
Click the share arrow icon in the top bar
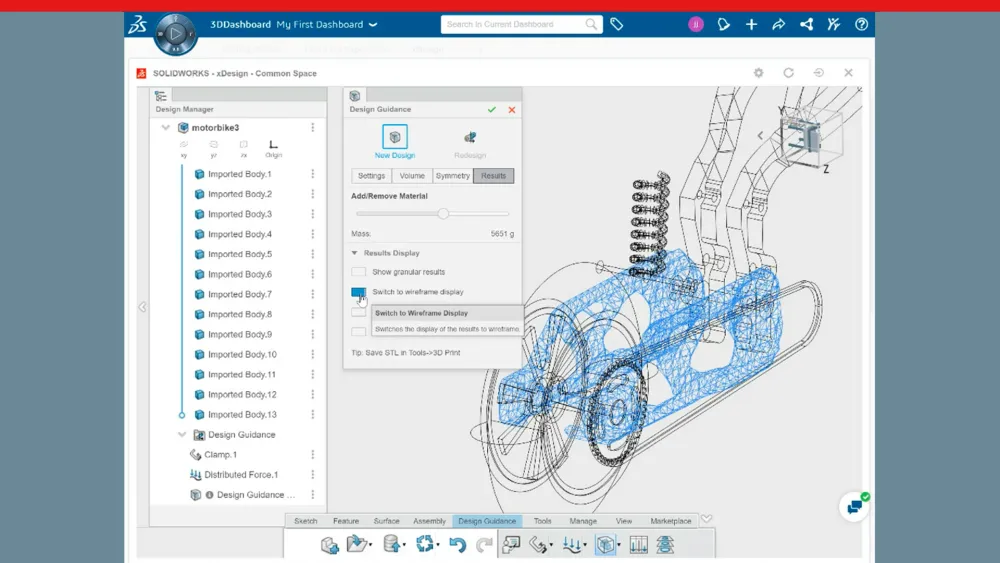tap(779, 24)
